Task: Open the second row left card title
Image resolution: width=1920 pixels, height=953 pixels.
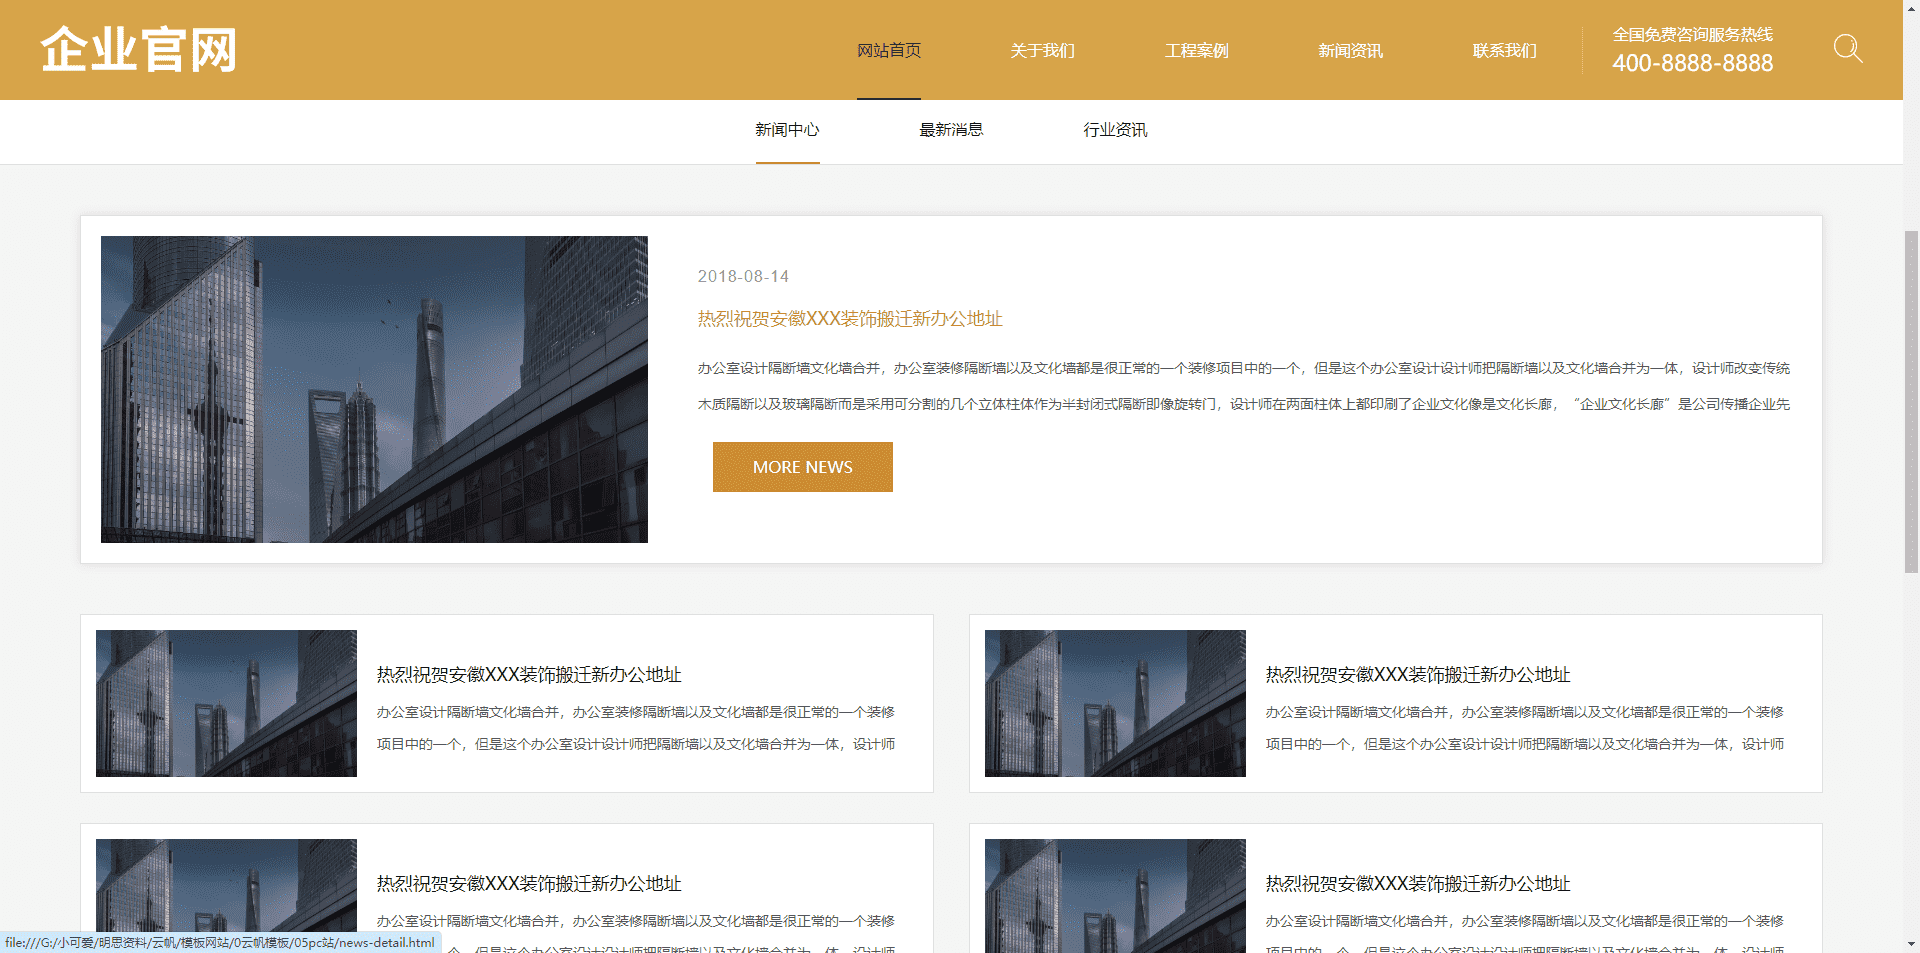Action: (529, 884)
